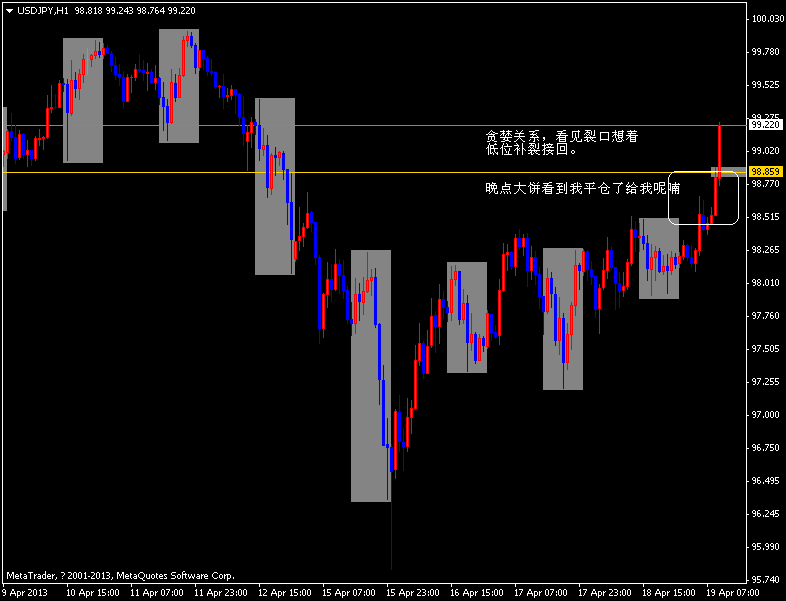
Task: Click the 17 Apr 23:00 time label
Action: pyautogui.click(x=605, y=592)
